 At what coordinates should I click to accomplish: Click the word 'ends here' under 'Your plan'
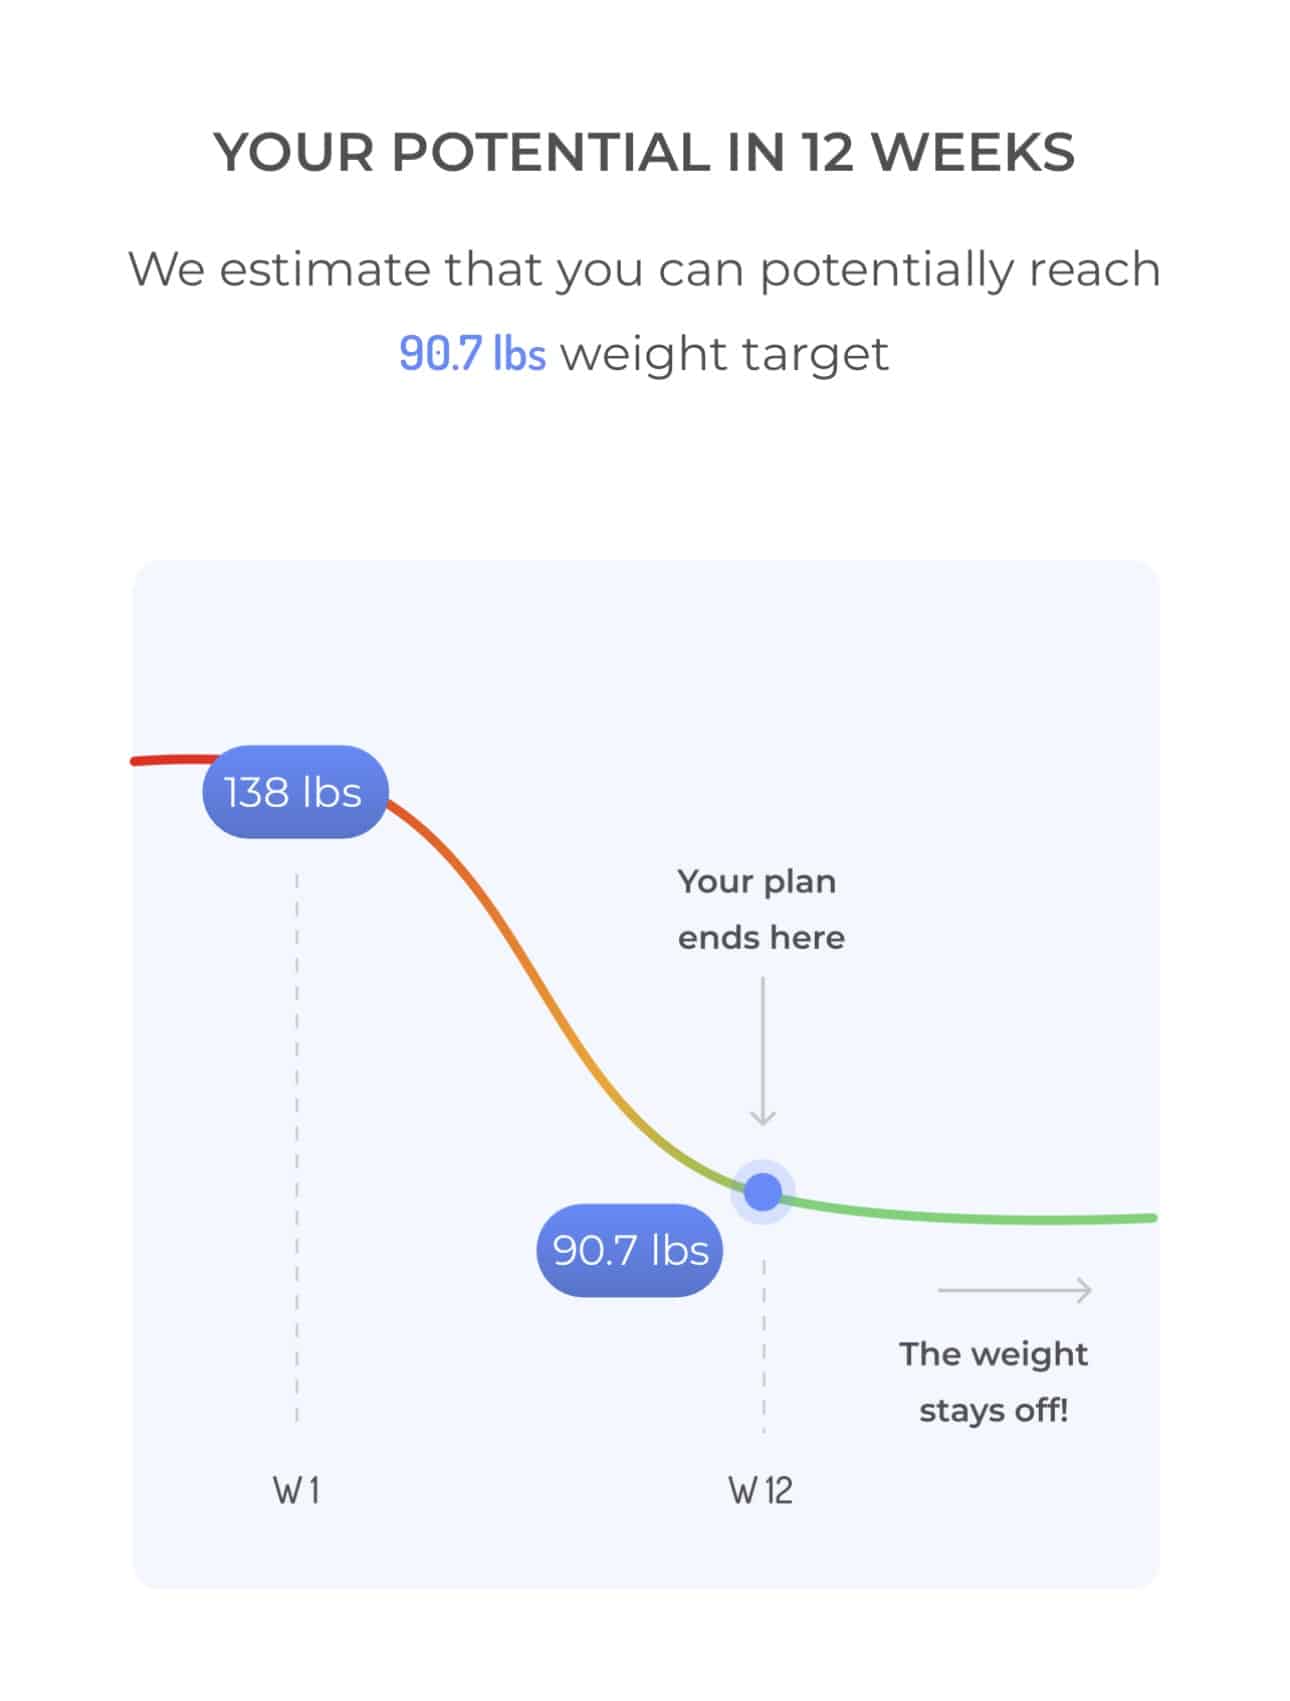[761, 938]
